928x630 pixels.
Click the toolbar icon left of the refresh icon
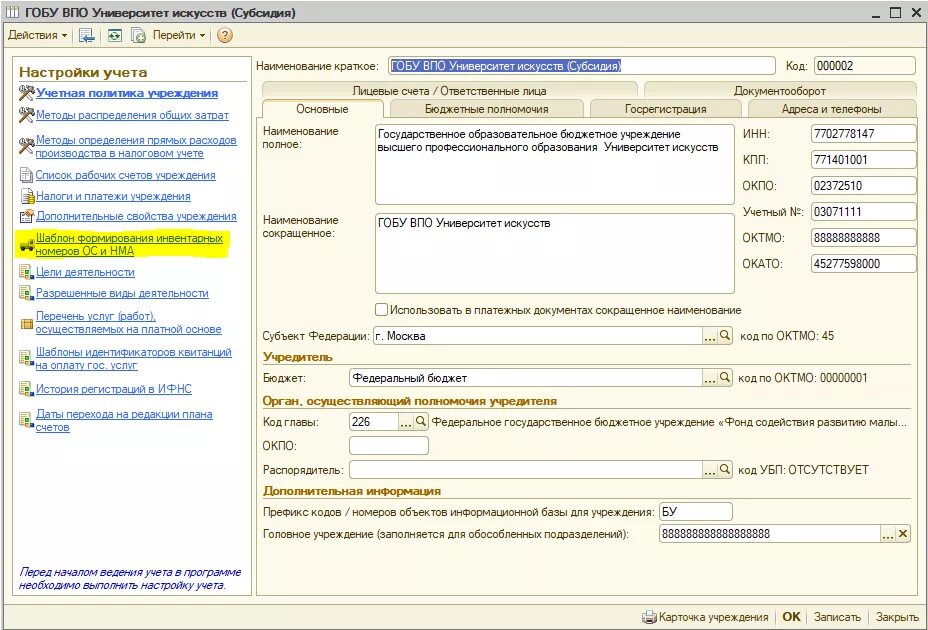[87, 36]
